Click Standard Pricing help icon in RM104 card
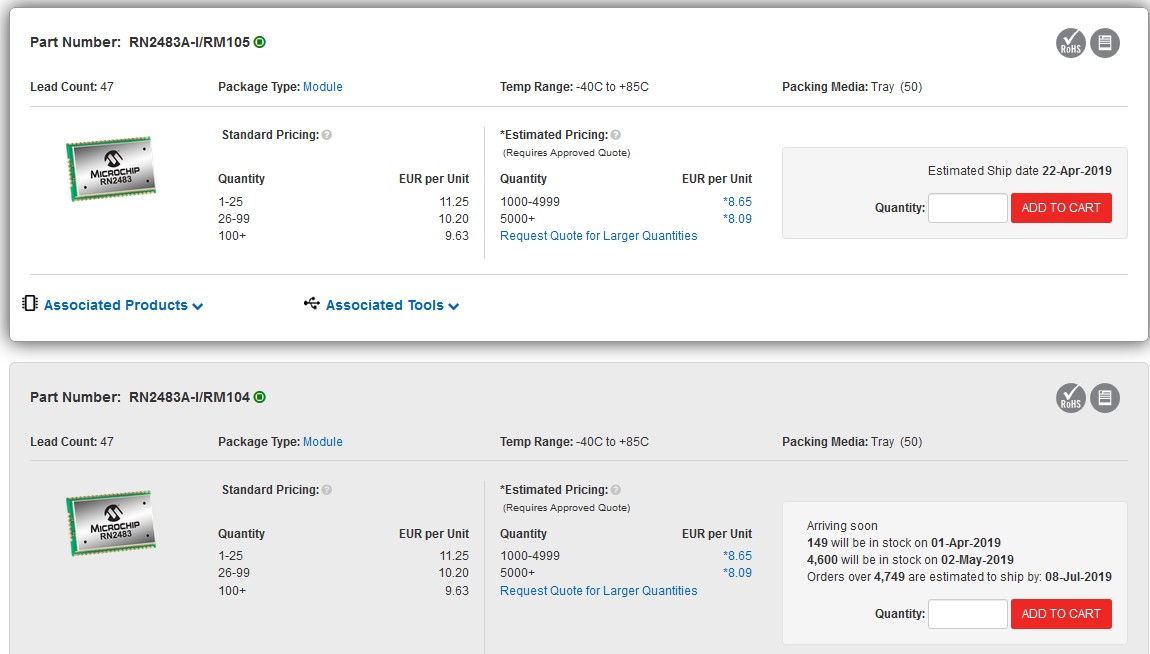 pos(327,490)
